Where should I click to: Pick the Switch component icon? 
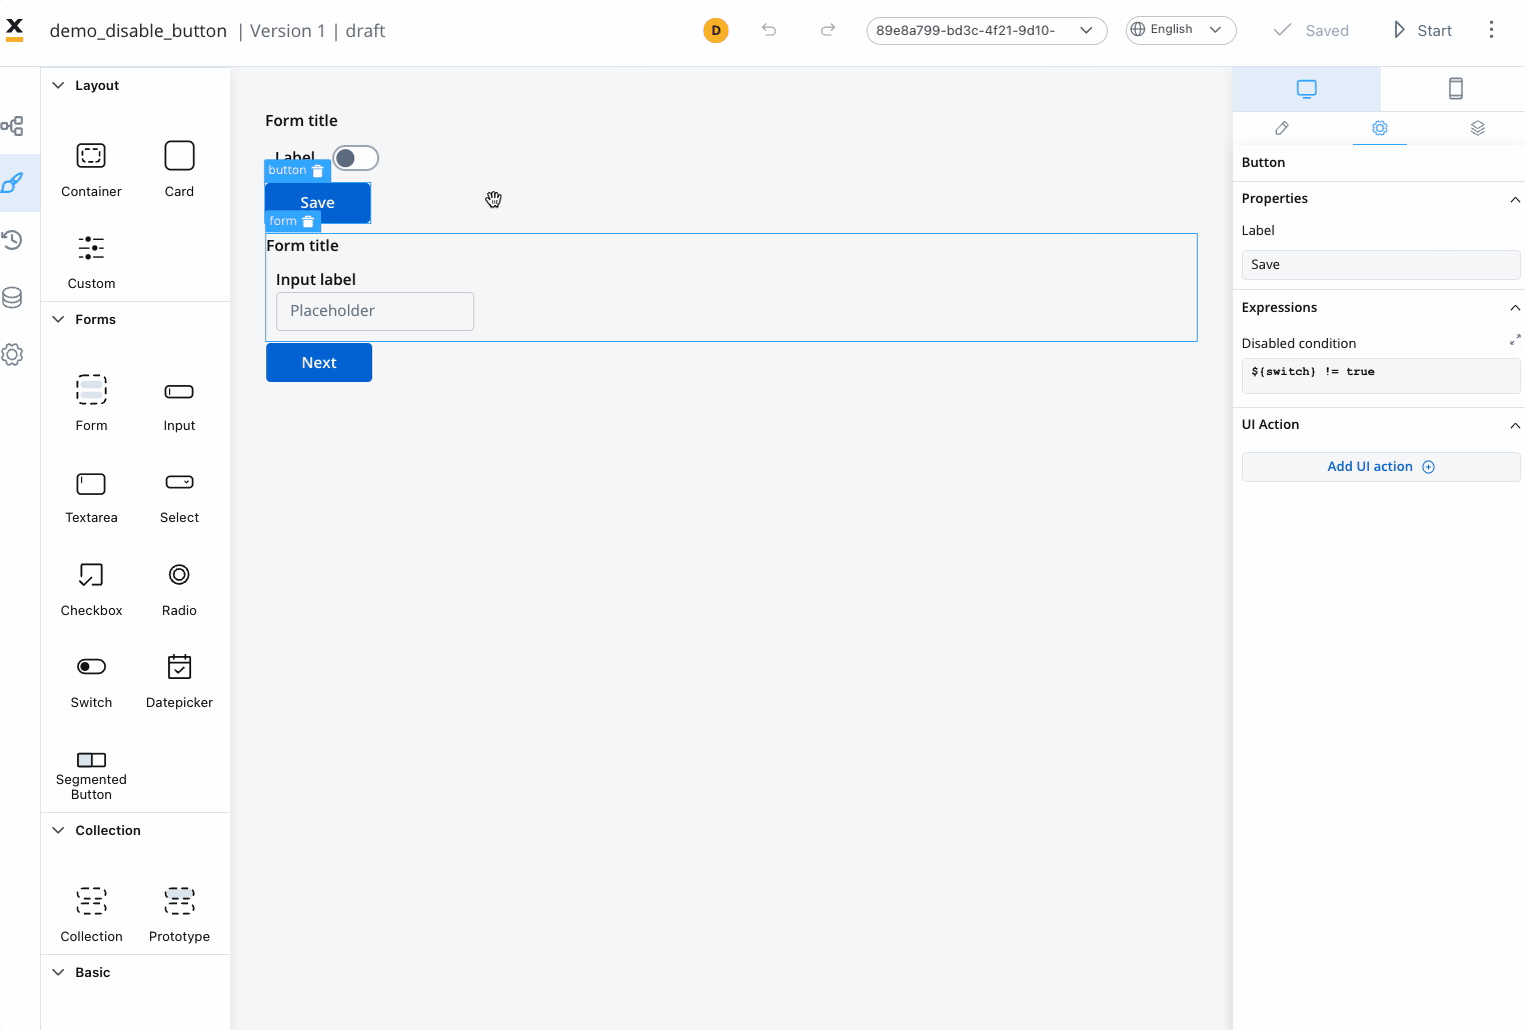point(91,667)
